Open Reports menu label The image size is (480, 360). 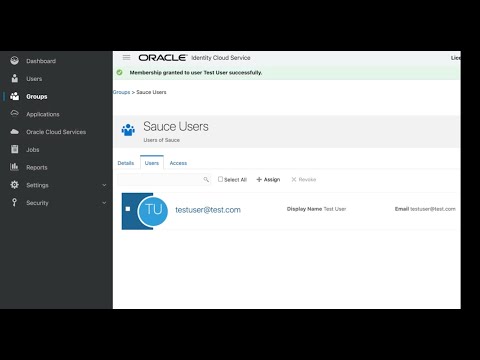[37, 167]
